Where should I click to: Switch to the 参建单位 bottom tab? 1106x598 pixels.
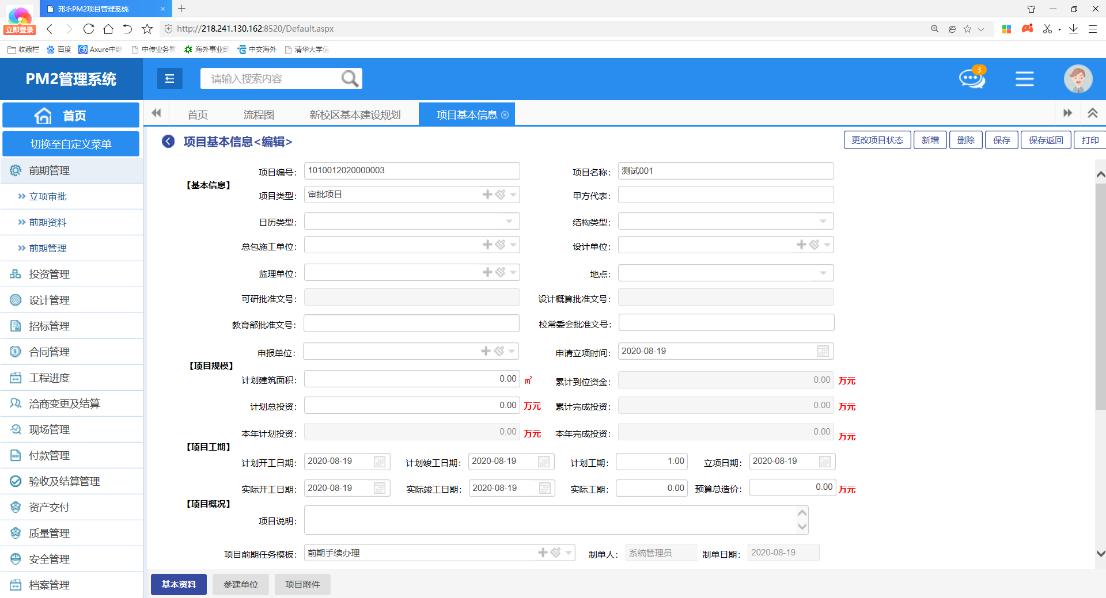tap(240, 584)
